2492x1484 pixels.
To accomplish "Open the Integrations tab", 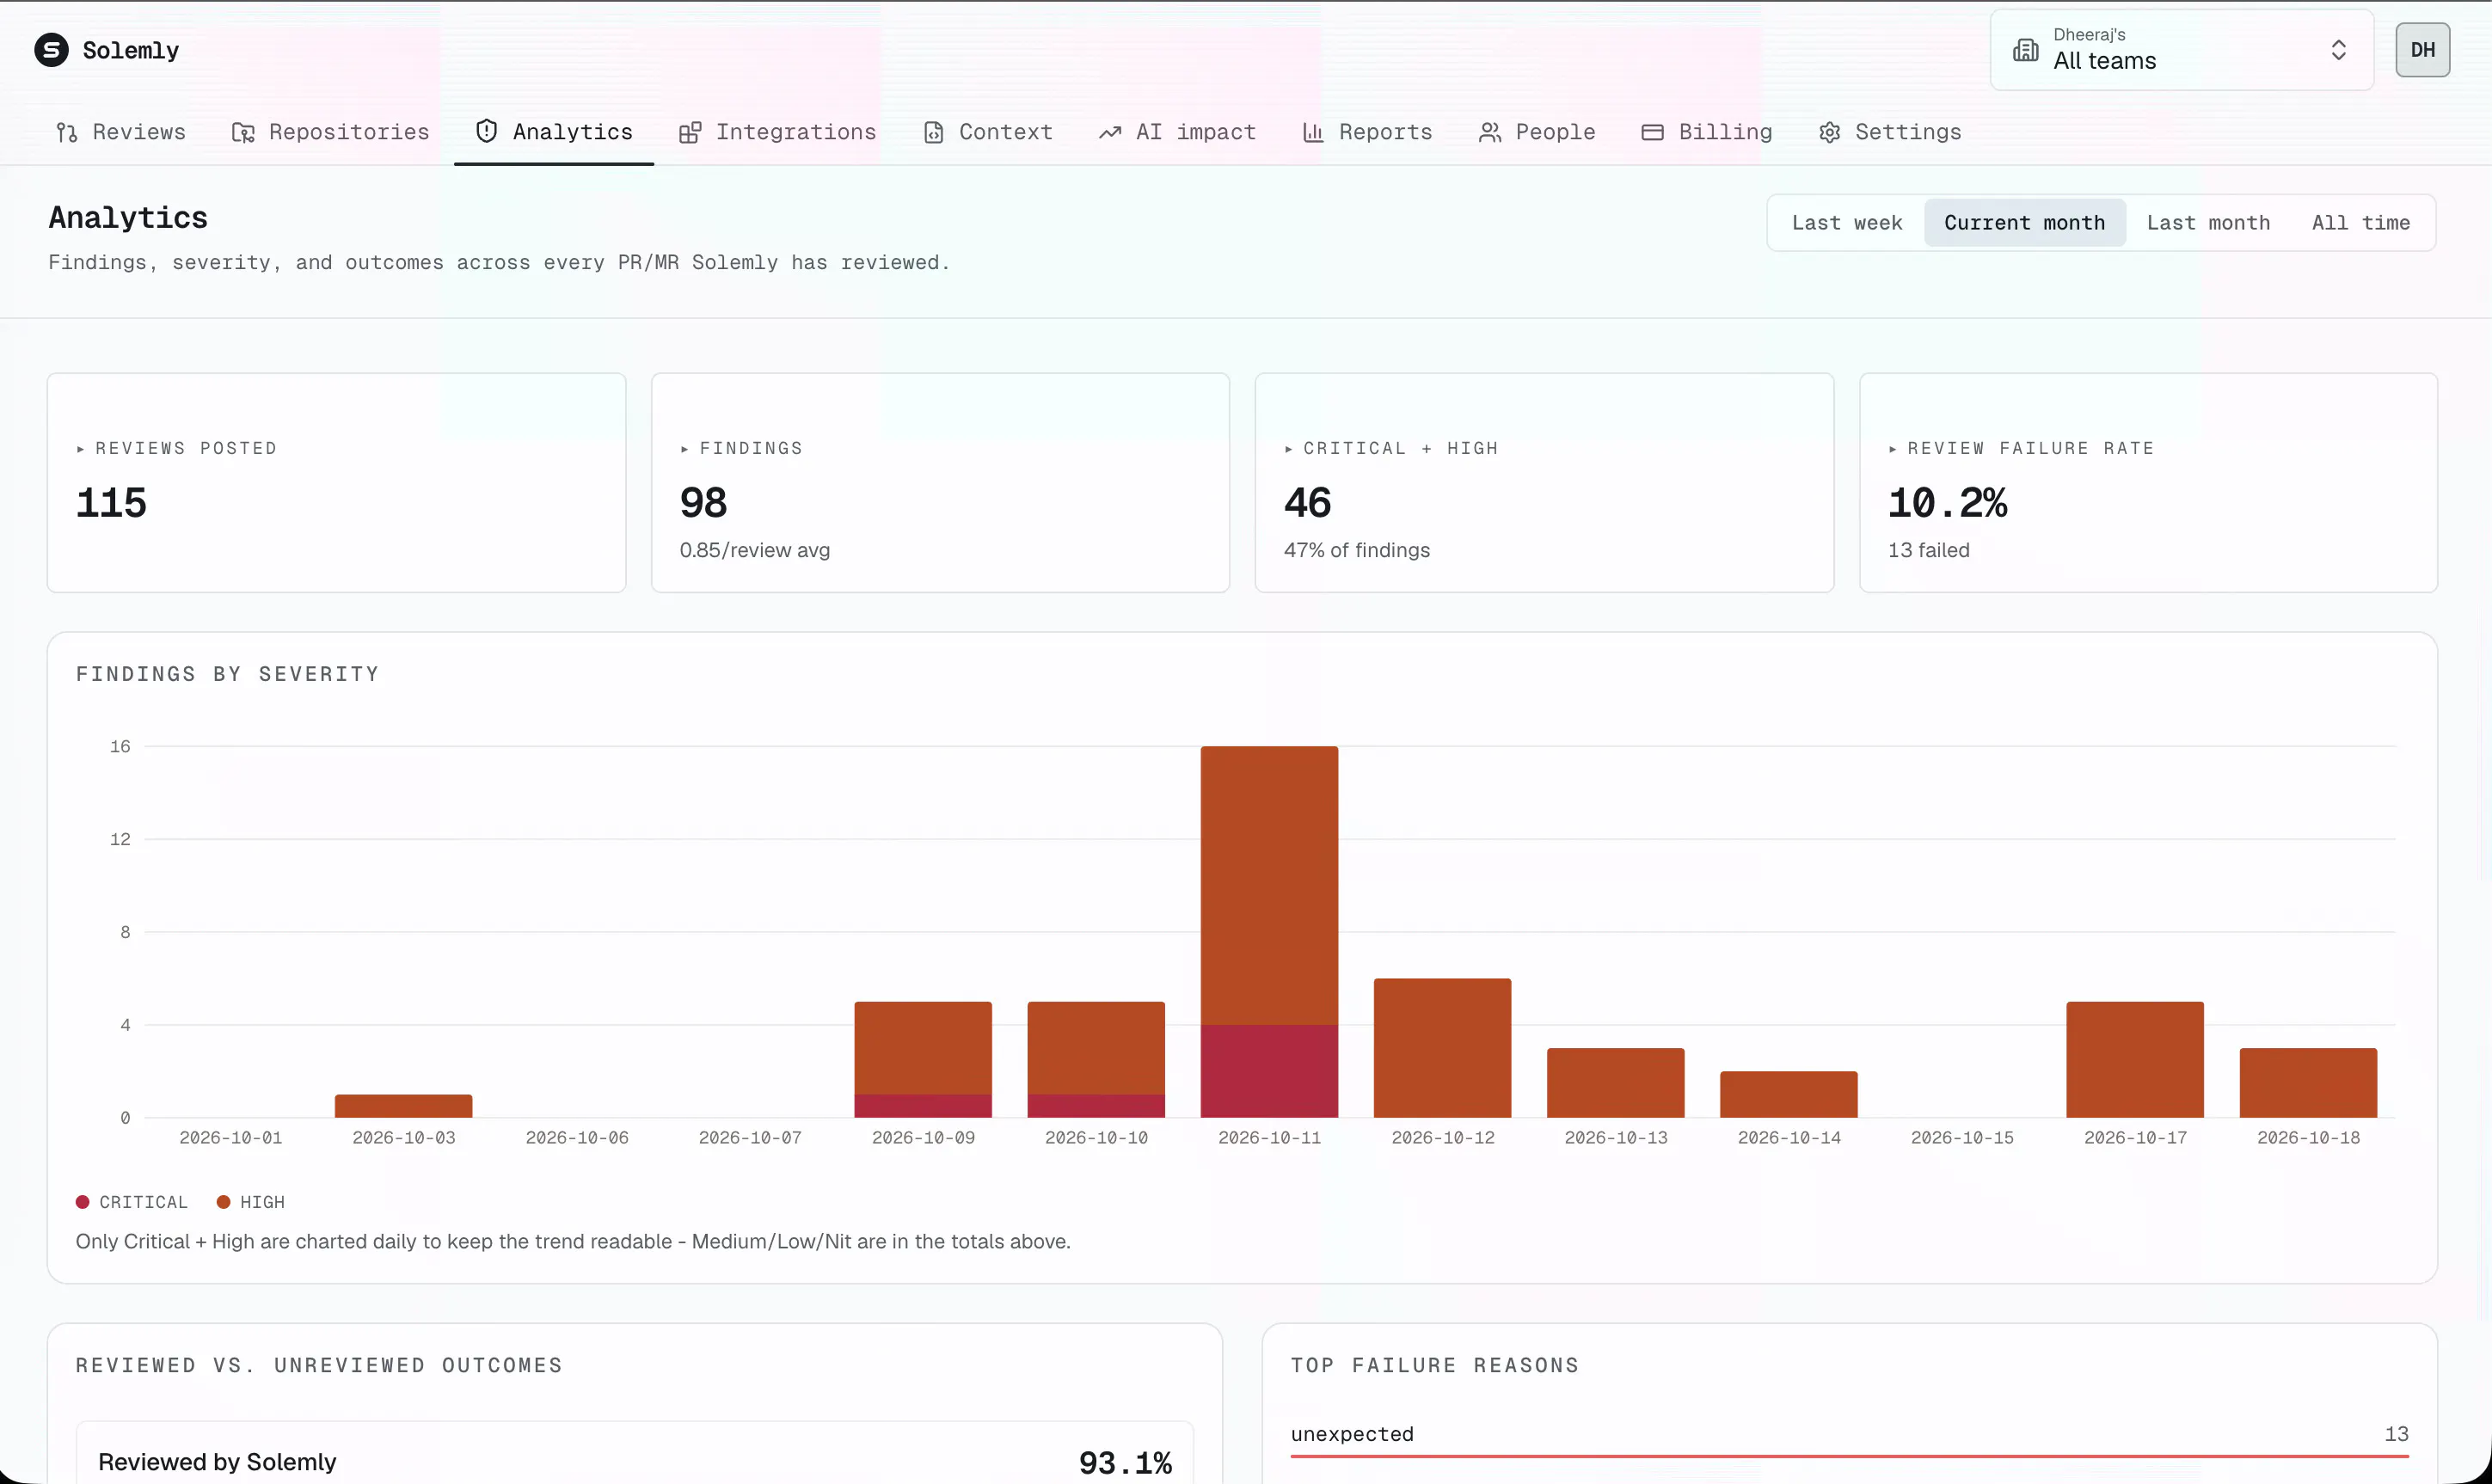I will point(777,133).
